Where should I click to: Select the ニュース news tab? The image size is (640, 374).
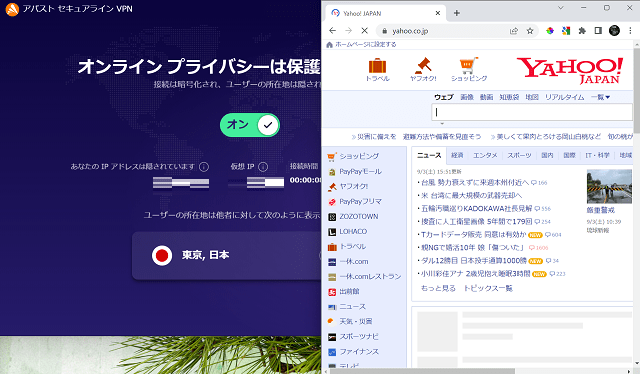(x=429, y=155)
